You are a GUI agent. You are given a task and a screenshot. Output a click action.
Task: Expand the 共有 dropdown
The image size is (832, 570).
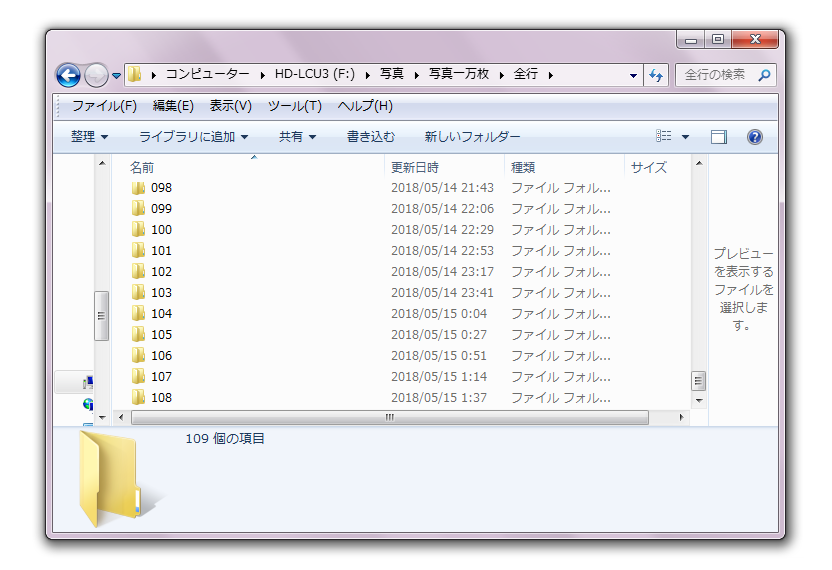point(297,137)
